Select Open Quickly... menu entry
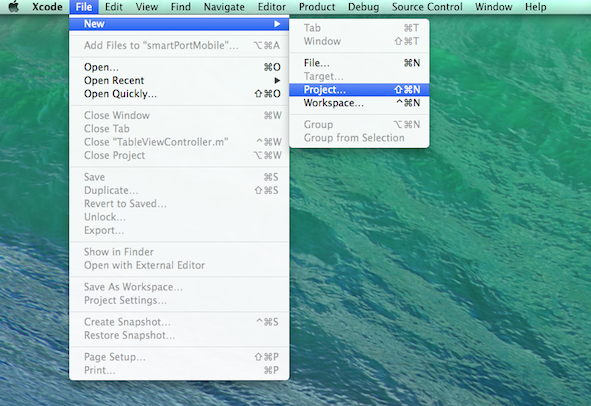The width and height of the screenshot is (591, 406). pyautogui.click(x=179, y=93)
